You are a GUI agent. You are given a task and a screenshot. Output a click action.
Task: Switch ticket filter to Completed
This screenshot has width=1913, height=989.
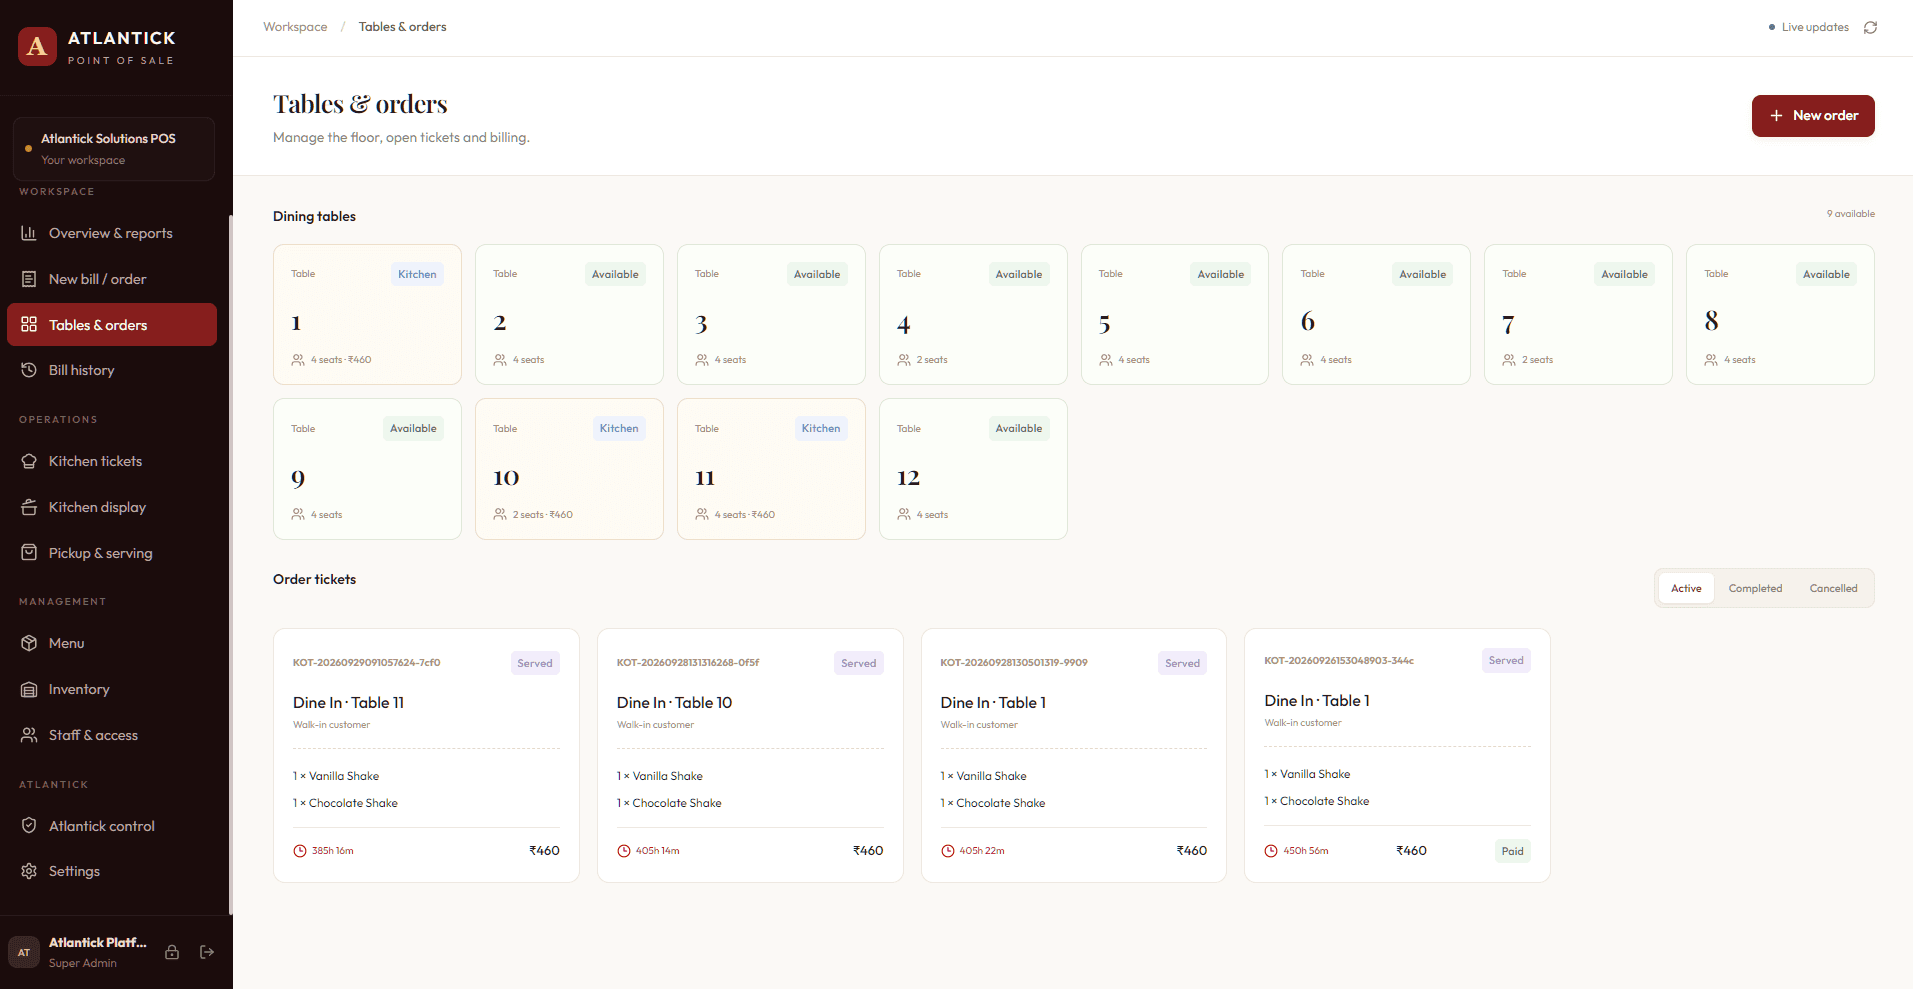[1755, 588]
